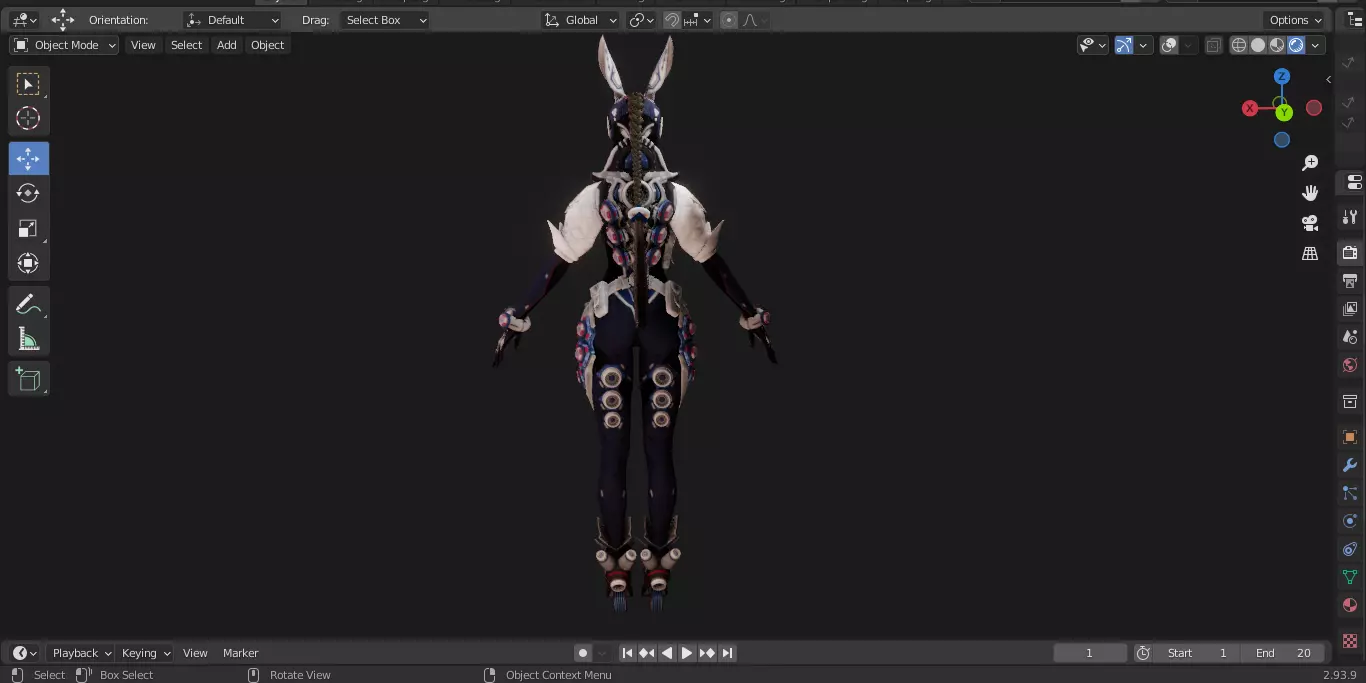Viewport: 1366px width, 683px height.
Task: Click the Zoom view magnifier icon
Action: 1310,163
